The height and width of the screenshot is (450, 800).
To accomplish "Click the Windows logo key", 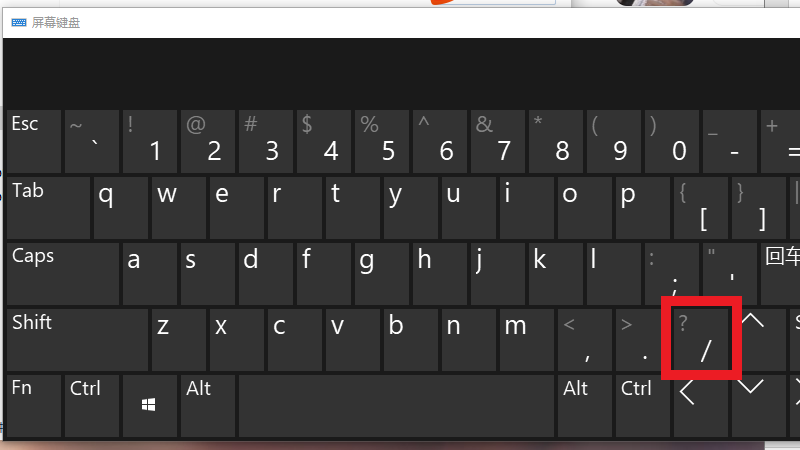I will (x=150, y=406).
